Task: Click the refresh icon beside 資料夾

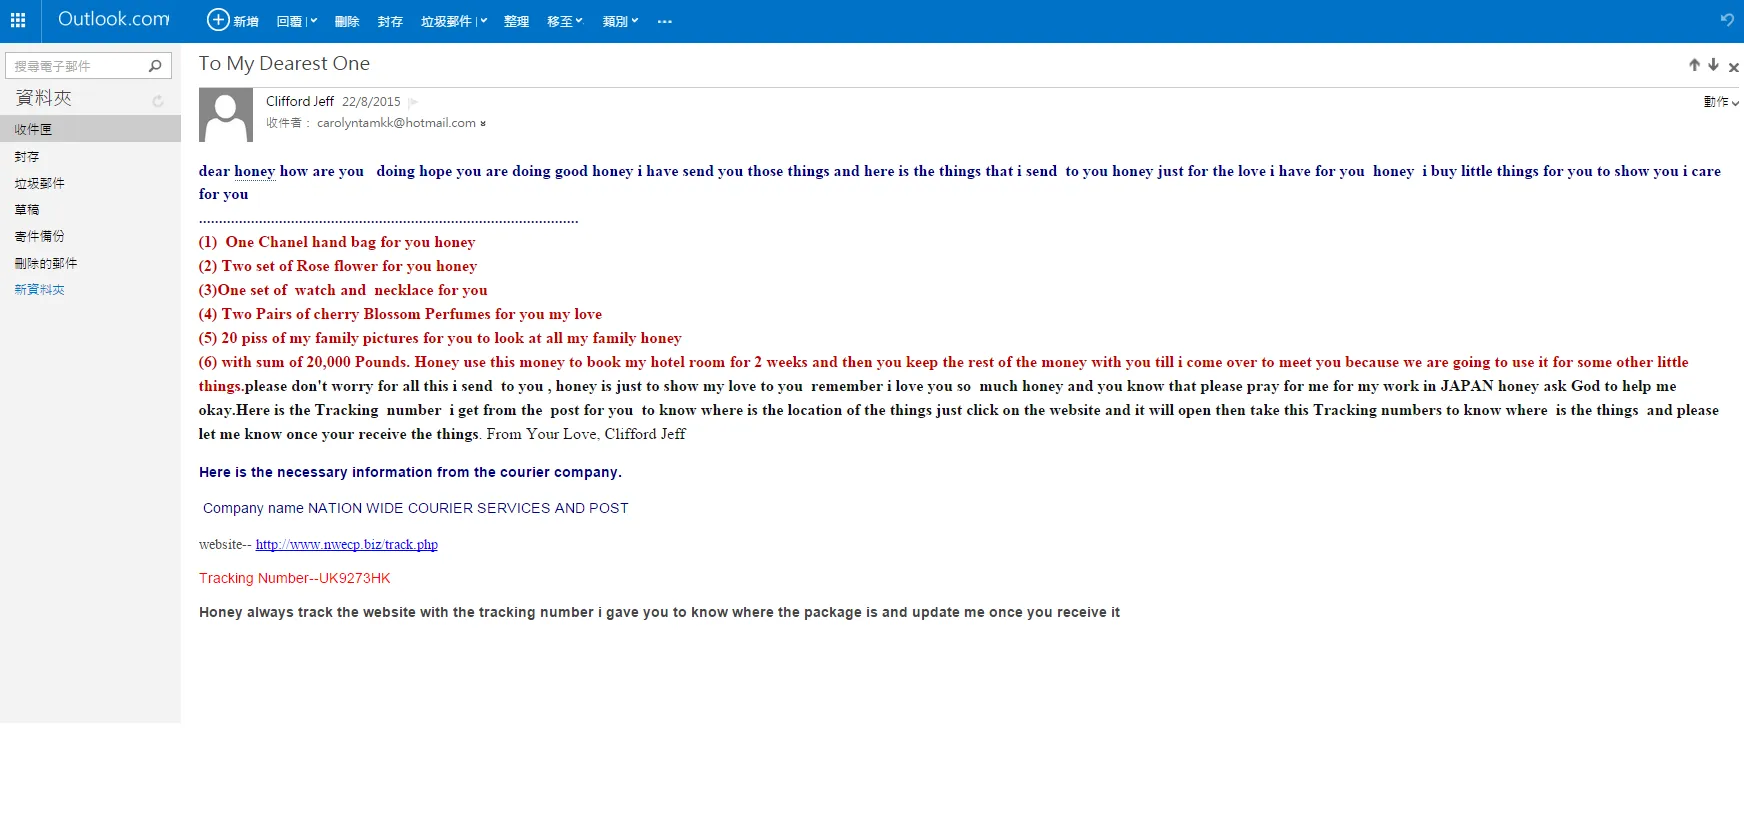Action: 158,101
